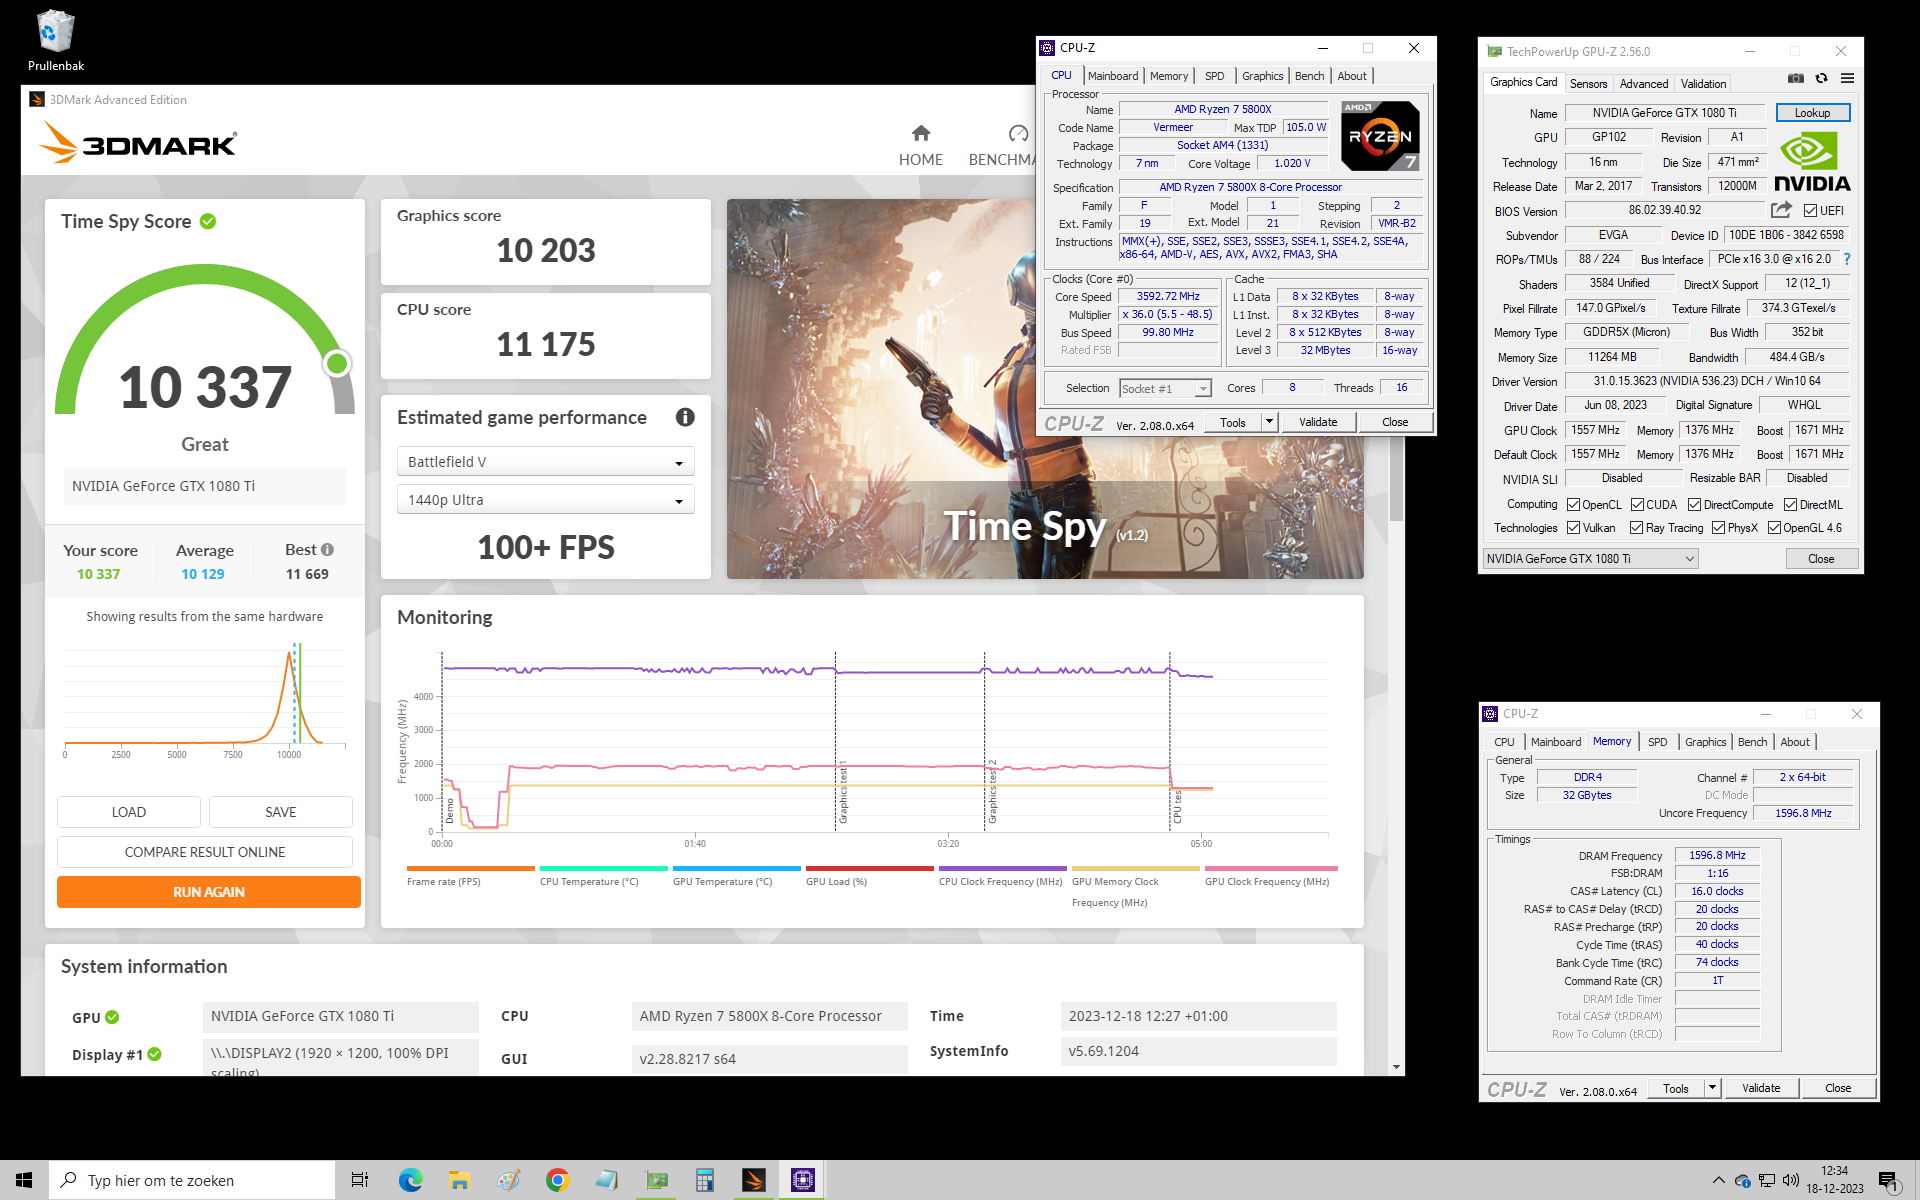
Task: Open the Prullenbak recycle bin icon
Action: (55, 40)
